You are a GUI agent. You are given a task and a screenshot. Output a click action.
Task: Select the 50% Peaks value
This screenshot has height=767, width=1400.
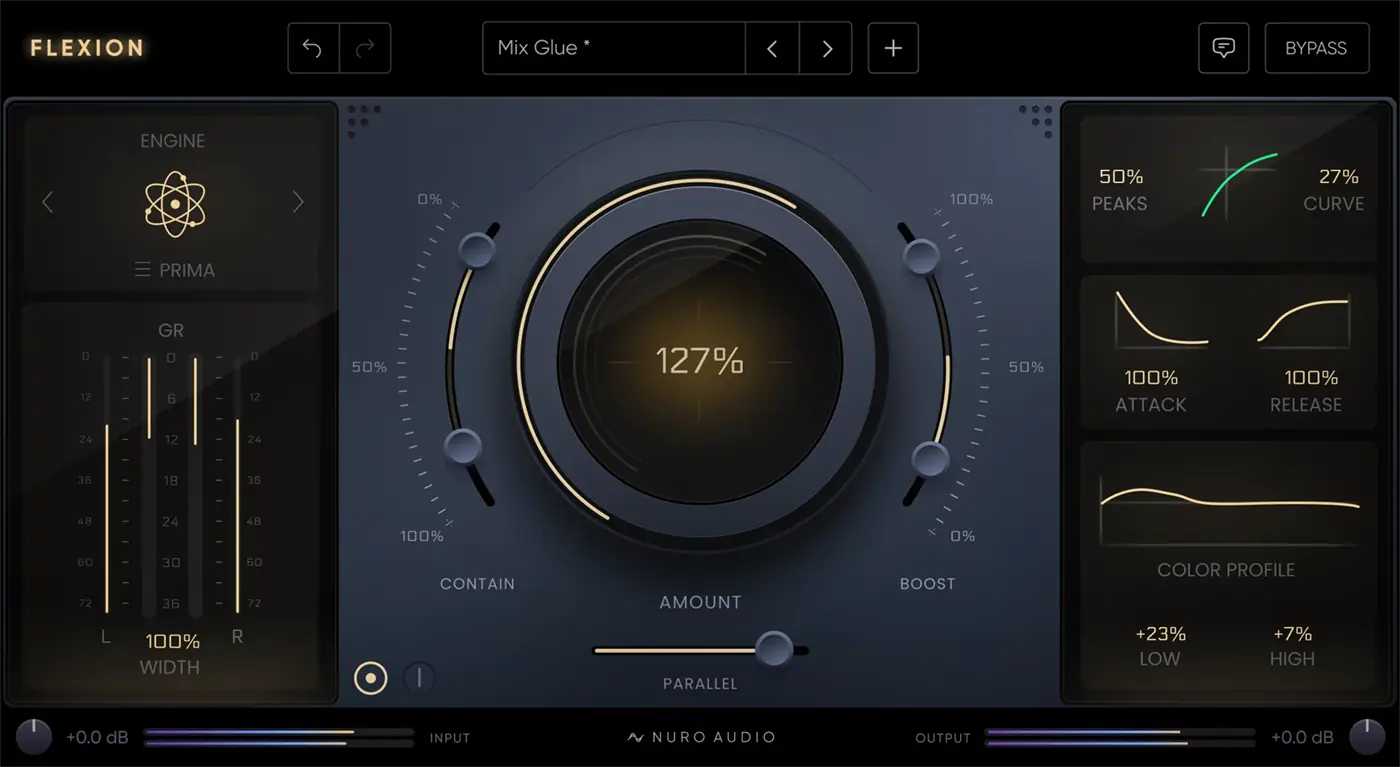pos(1121,177)
